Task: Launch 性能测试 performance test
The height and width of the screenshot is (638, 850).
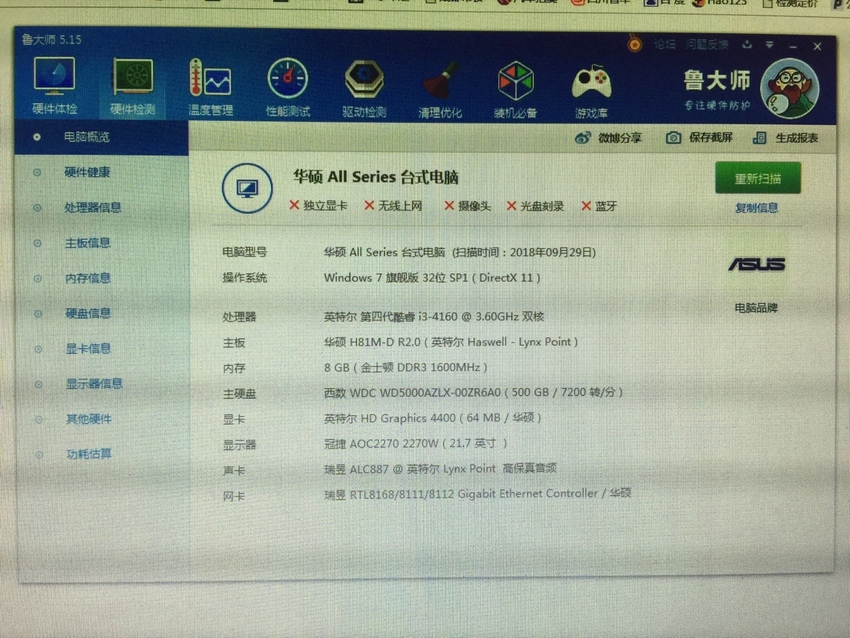Action: [288, 88]
